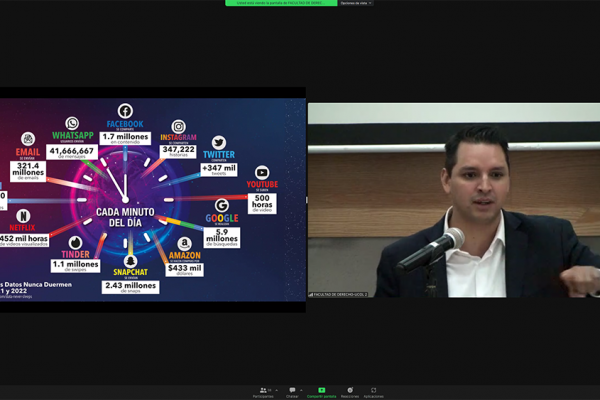Click the '2.43 millones' Snapchat value
The image size is (600, 400).
click(x=130, y=287)
